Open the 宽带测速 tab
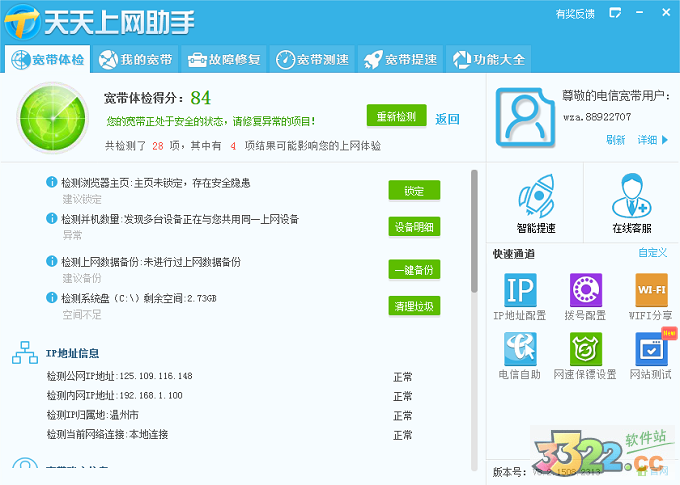The image size is (680, 485). click(x=312, y=59)
